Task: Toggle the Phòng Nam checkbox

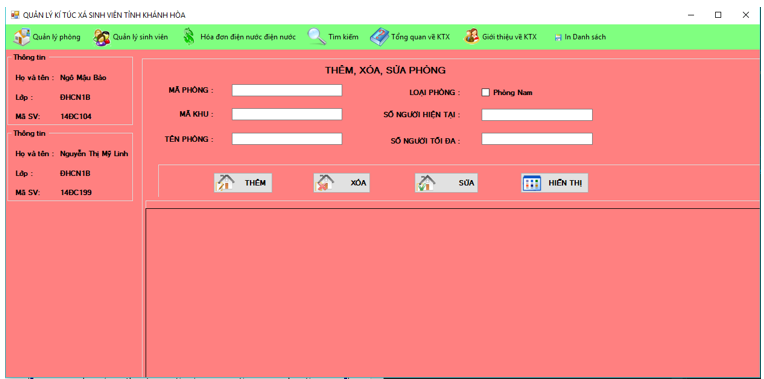Action: pyautogui.click(x=485, y=93)
